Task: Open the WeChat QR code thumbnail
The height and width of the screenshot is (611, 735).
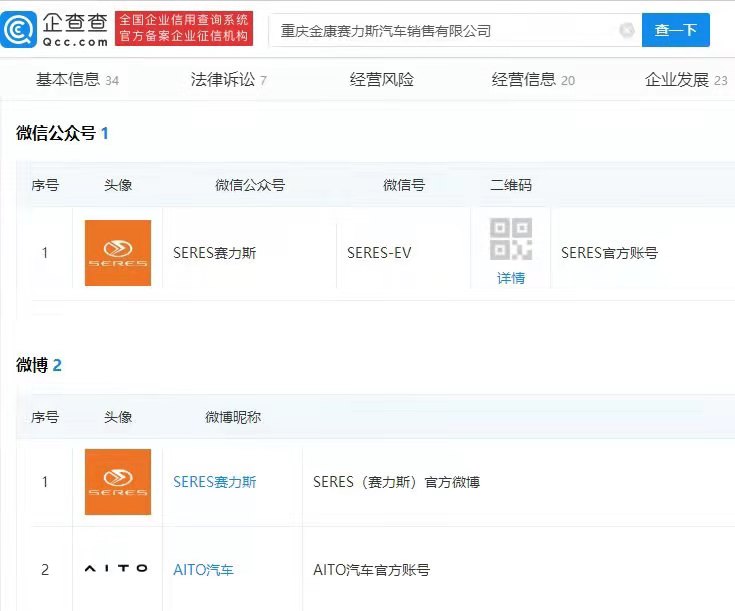Action: click(511, 239)
